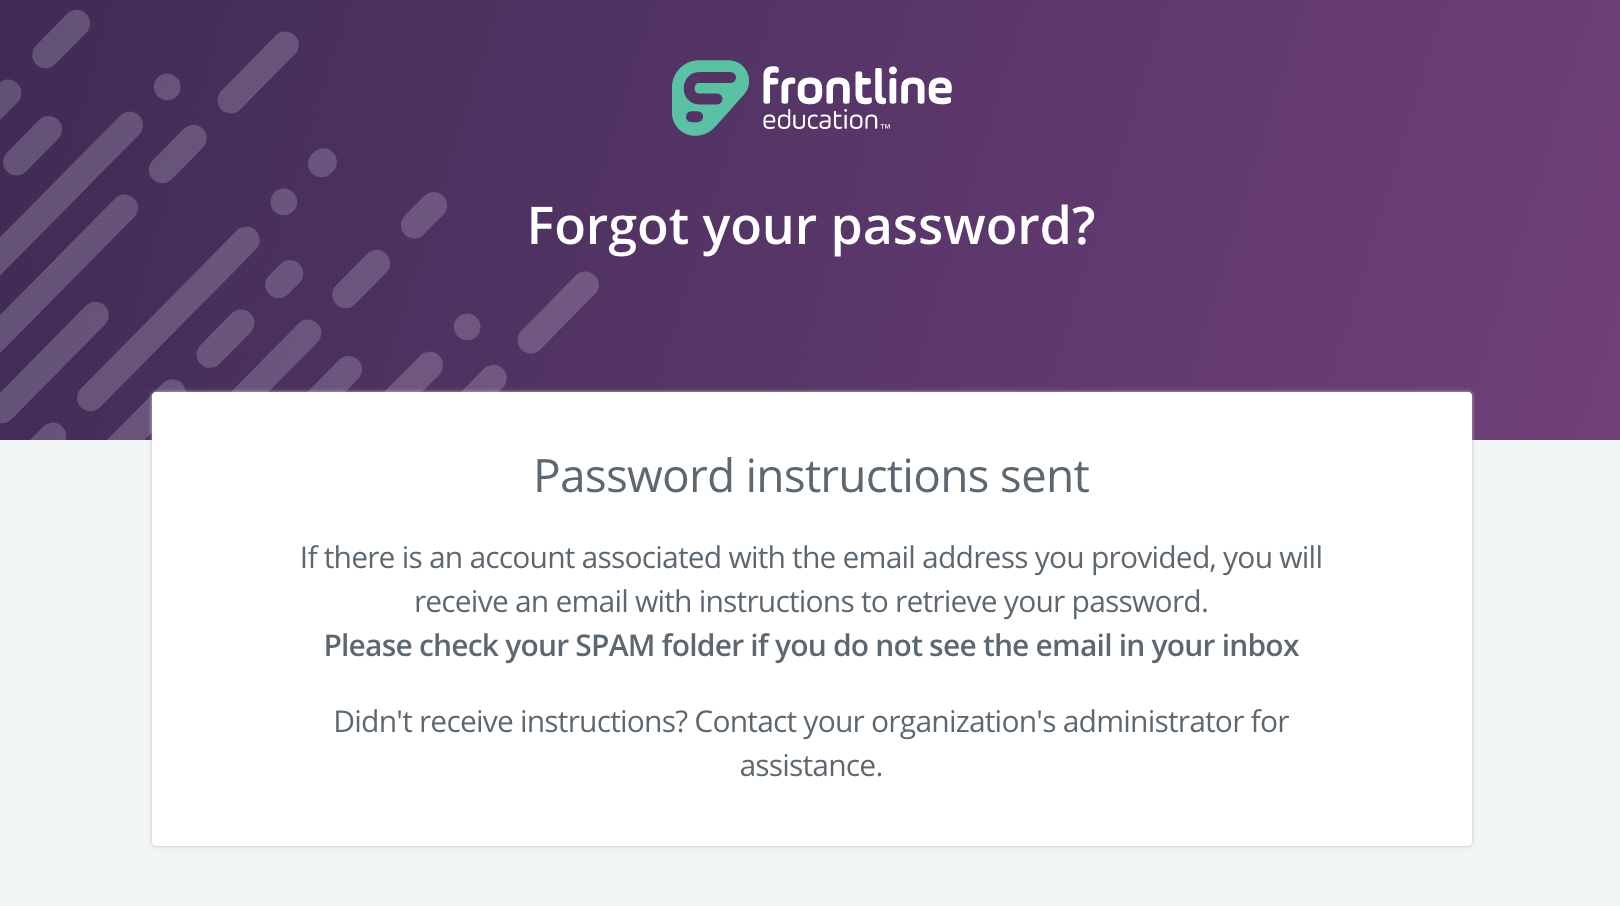Click the word "assistance." on the last line
The height and width of the screenshot is (906, 1620).
pyautogui.click(x=811, y=766)
